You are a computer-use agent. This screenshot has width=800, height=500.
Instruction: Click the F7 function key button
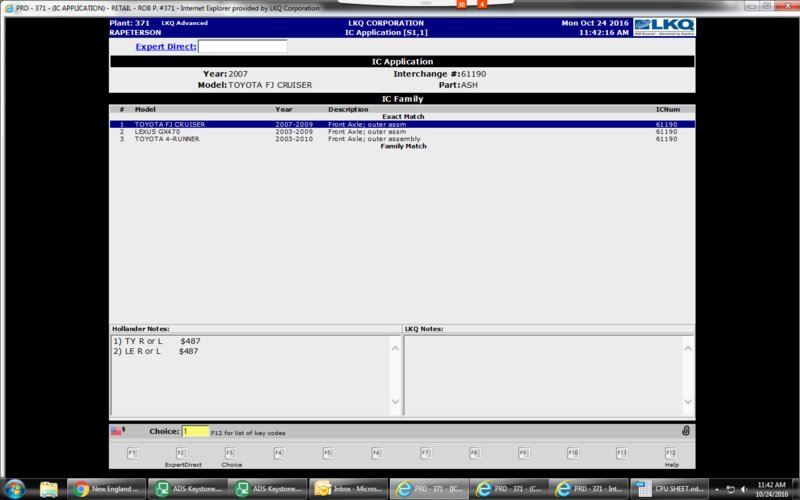tap(426, 453)
